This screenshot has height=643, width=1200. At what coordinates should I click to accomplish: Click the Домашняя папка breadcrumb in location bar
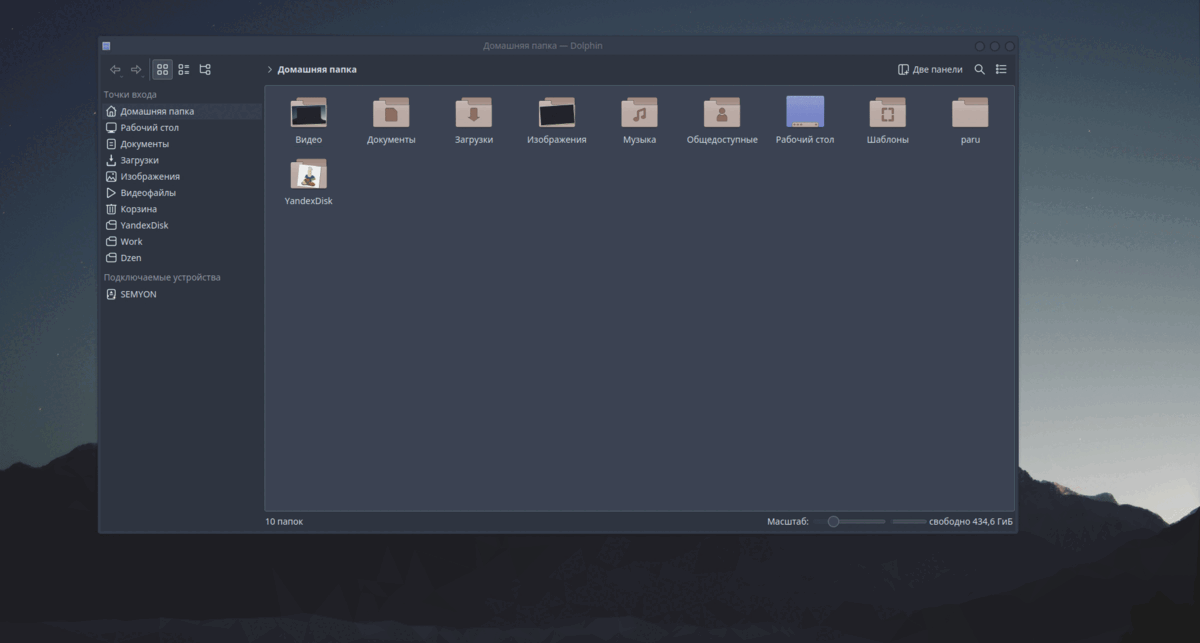point(317,70)
